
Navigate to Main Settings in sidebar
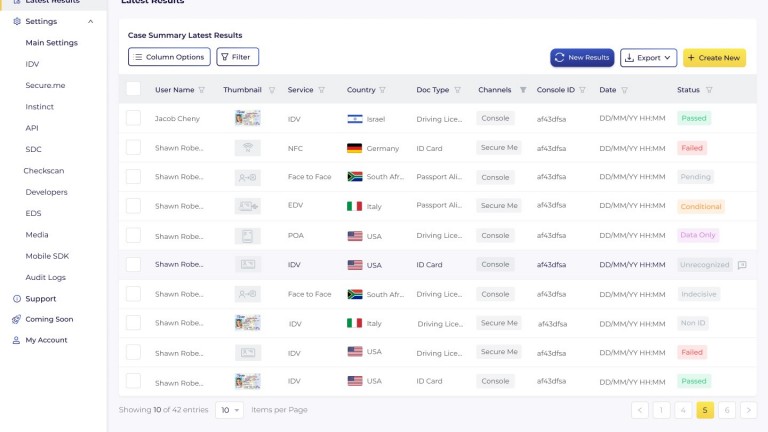[x=51, y=43]
